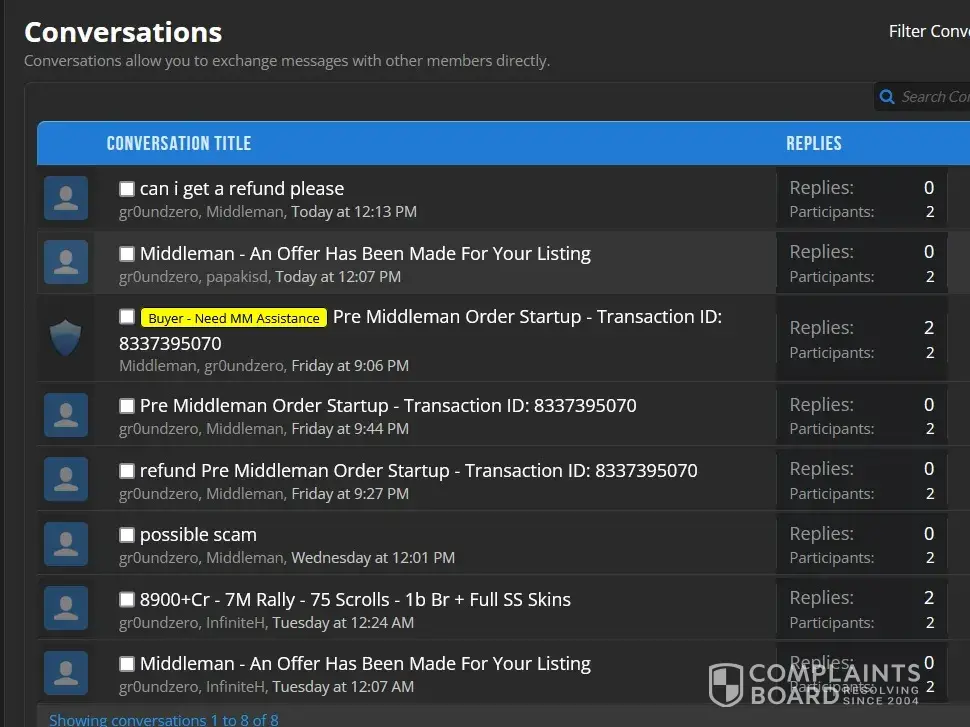
Task: Click the Complaints Board shield logo
Action: 726,685
